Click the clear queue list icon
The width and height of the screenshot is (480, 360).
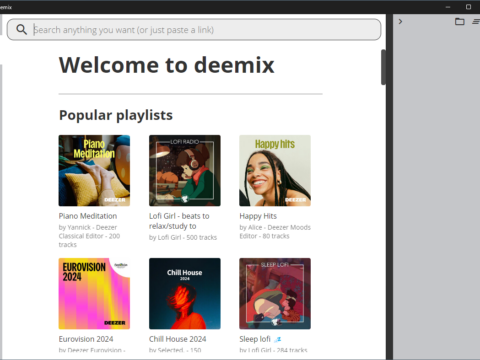point(476,22)
